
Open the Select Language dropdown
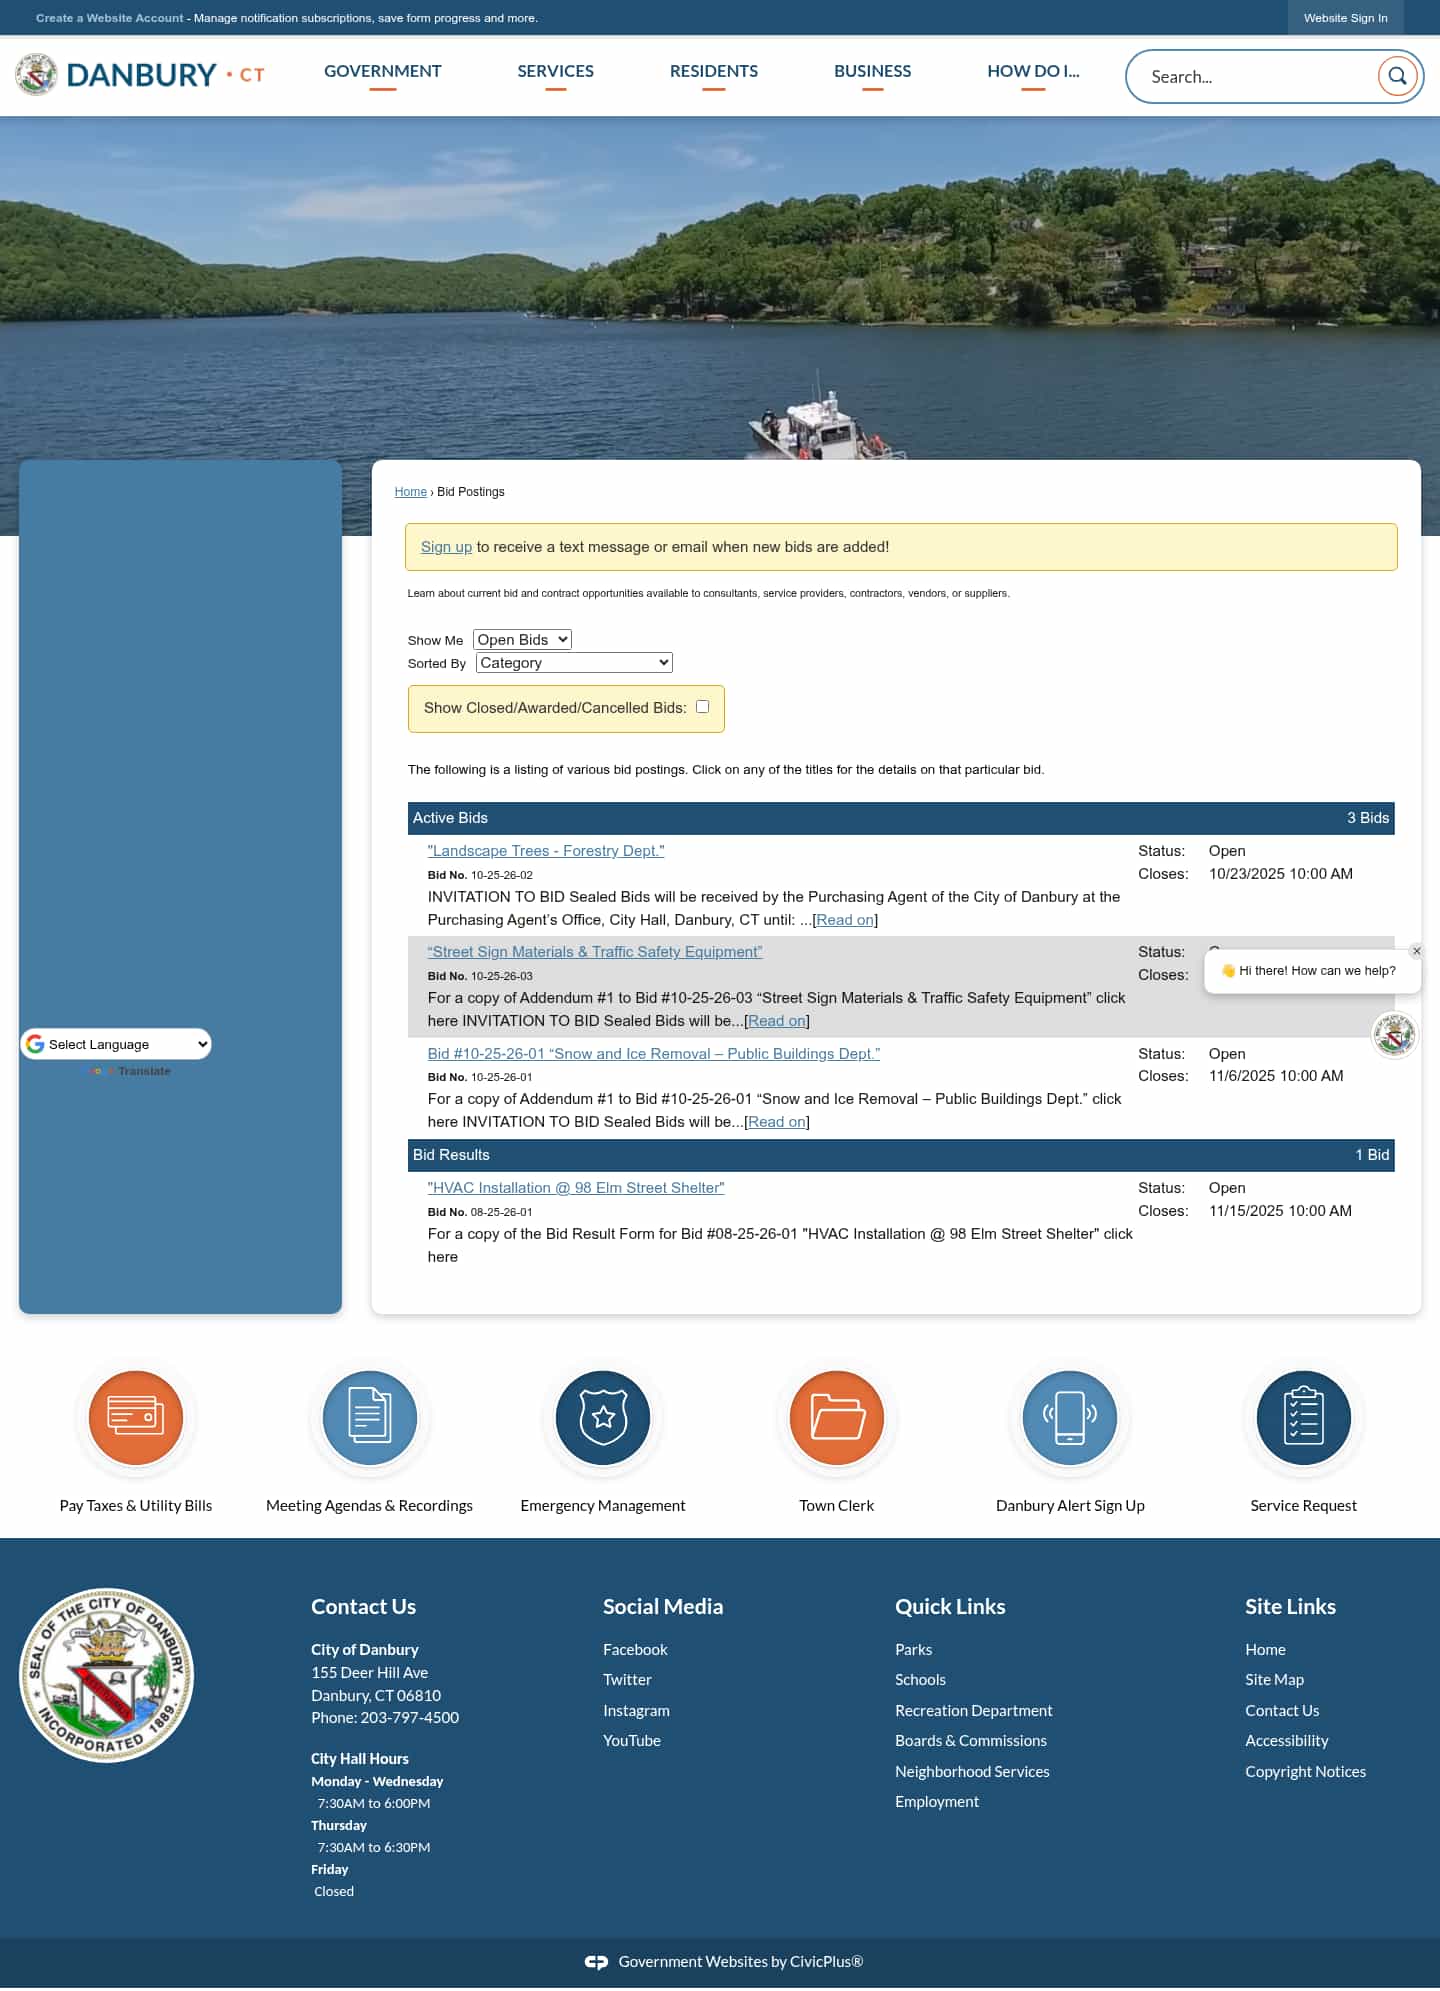point(117,1044)
